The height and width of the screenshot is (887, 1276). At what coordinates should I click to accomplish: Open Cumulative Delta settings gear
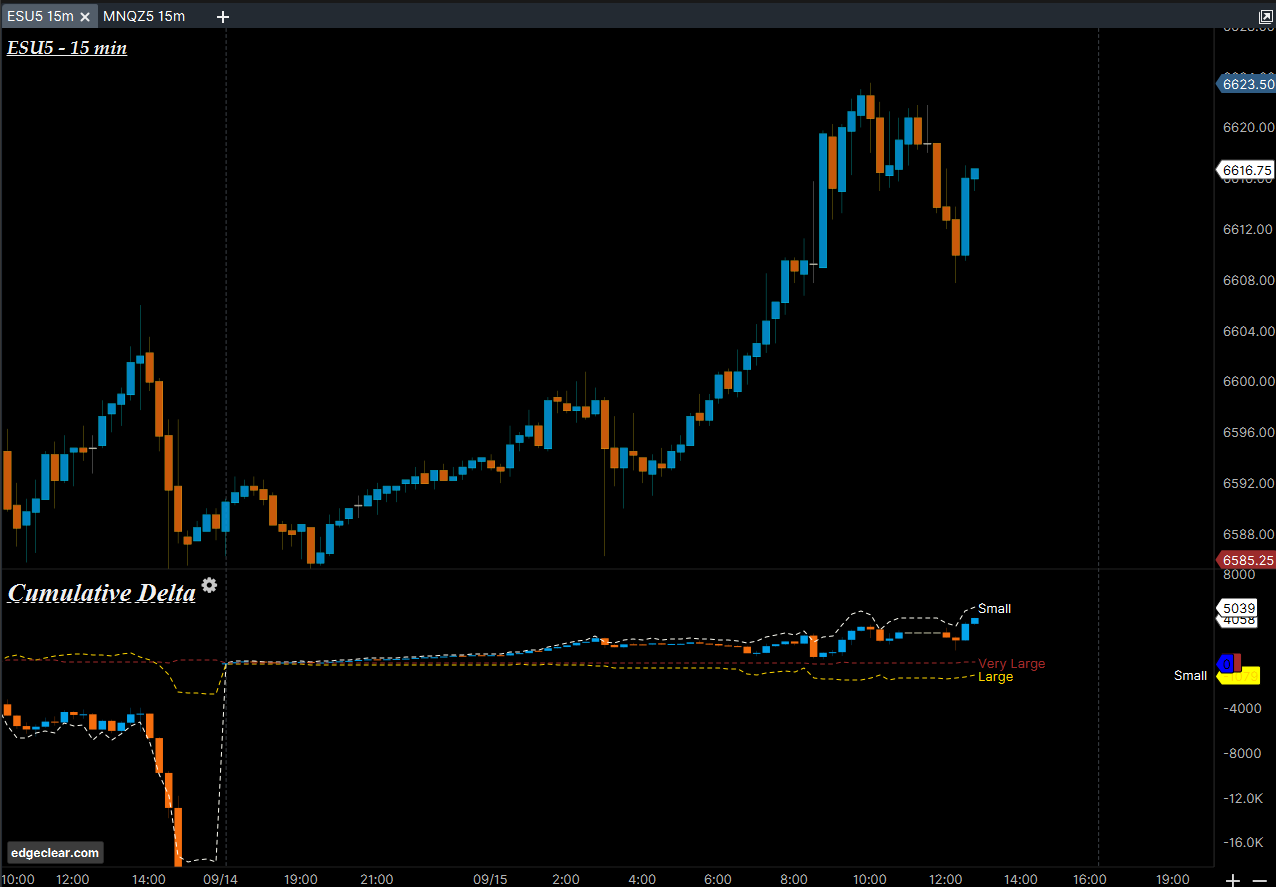point(209,586)
